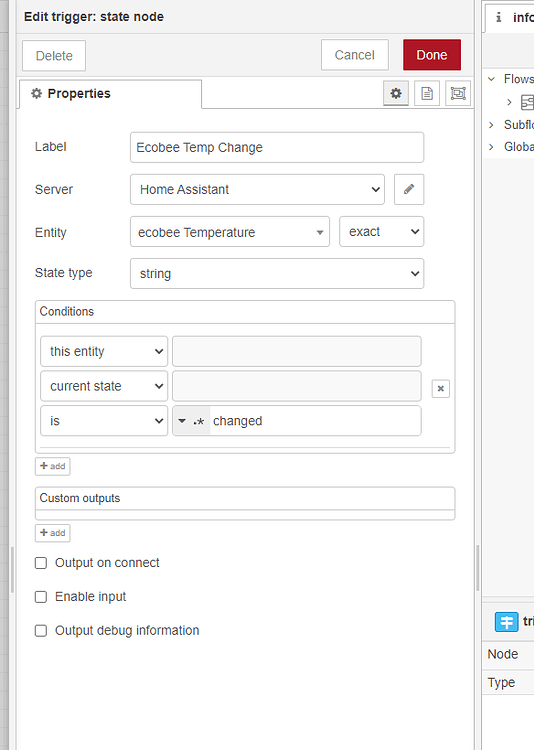The width and height of the screenshot is (534, 750).
Task: Remove the condition with the x icon
Action: click(x=440, y=388)
